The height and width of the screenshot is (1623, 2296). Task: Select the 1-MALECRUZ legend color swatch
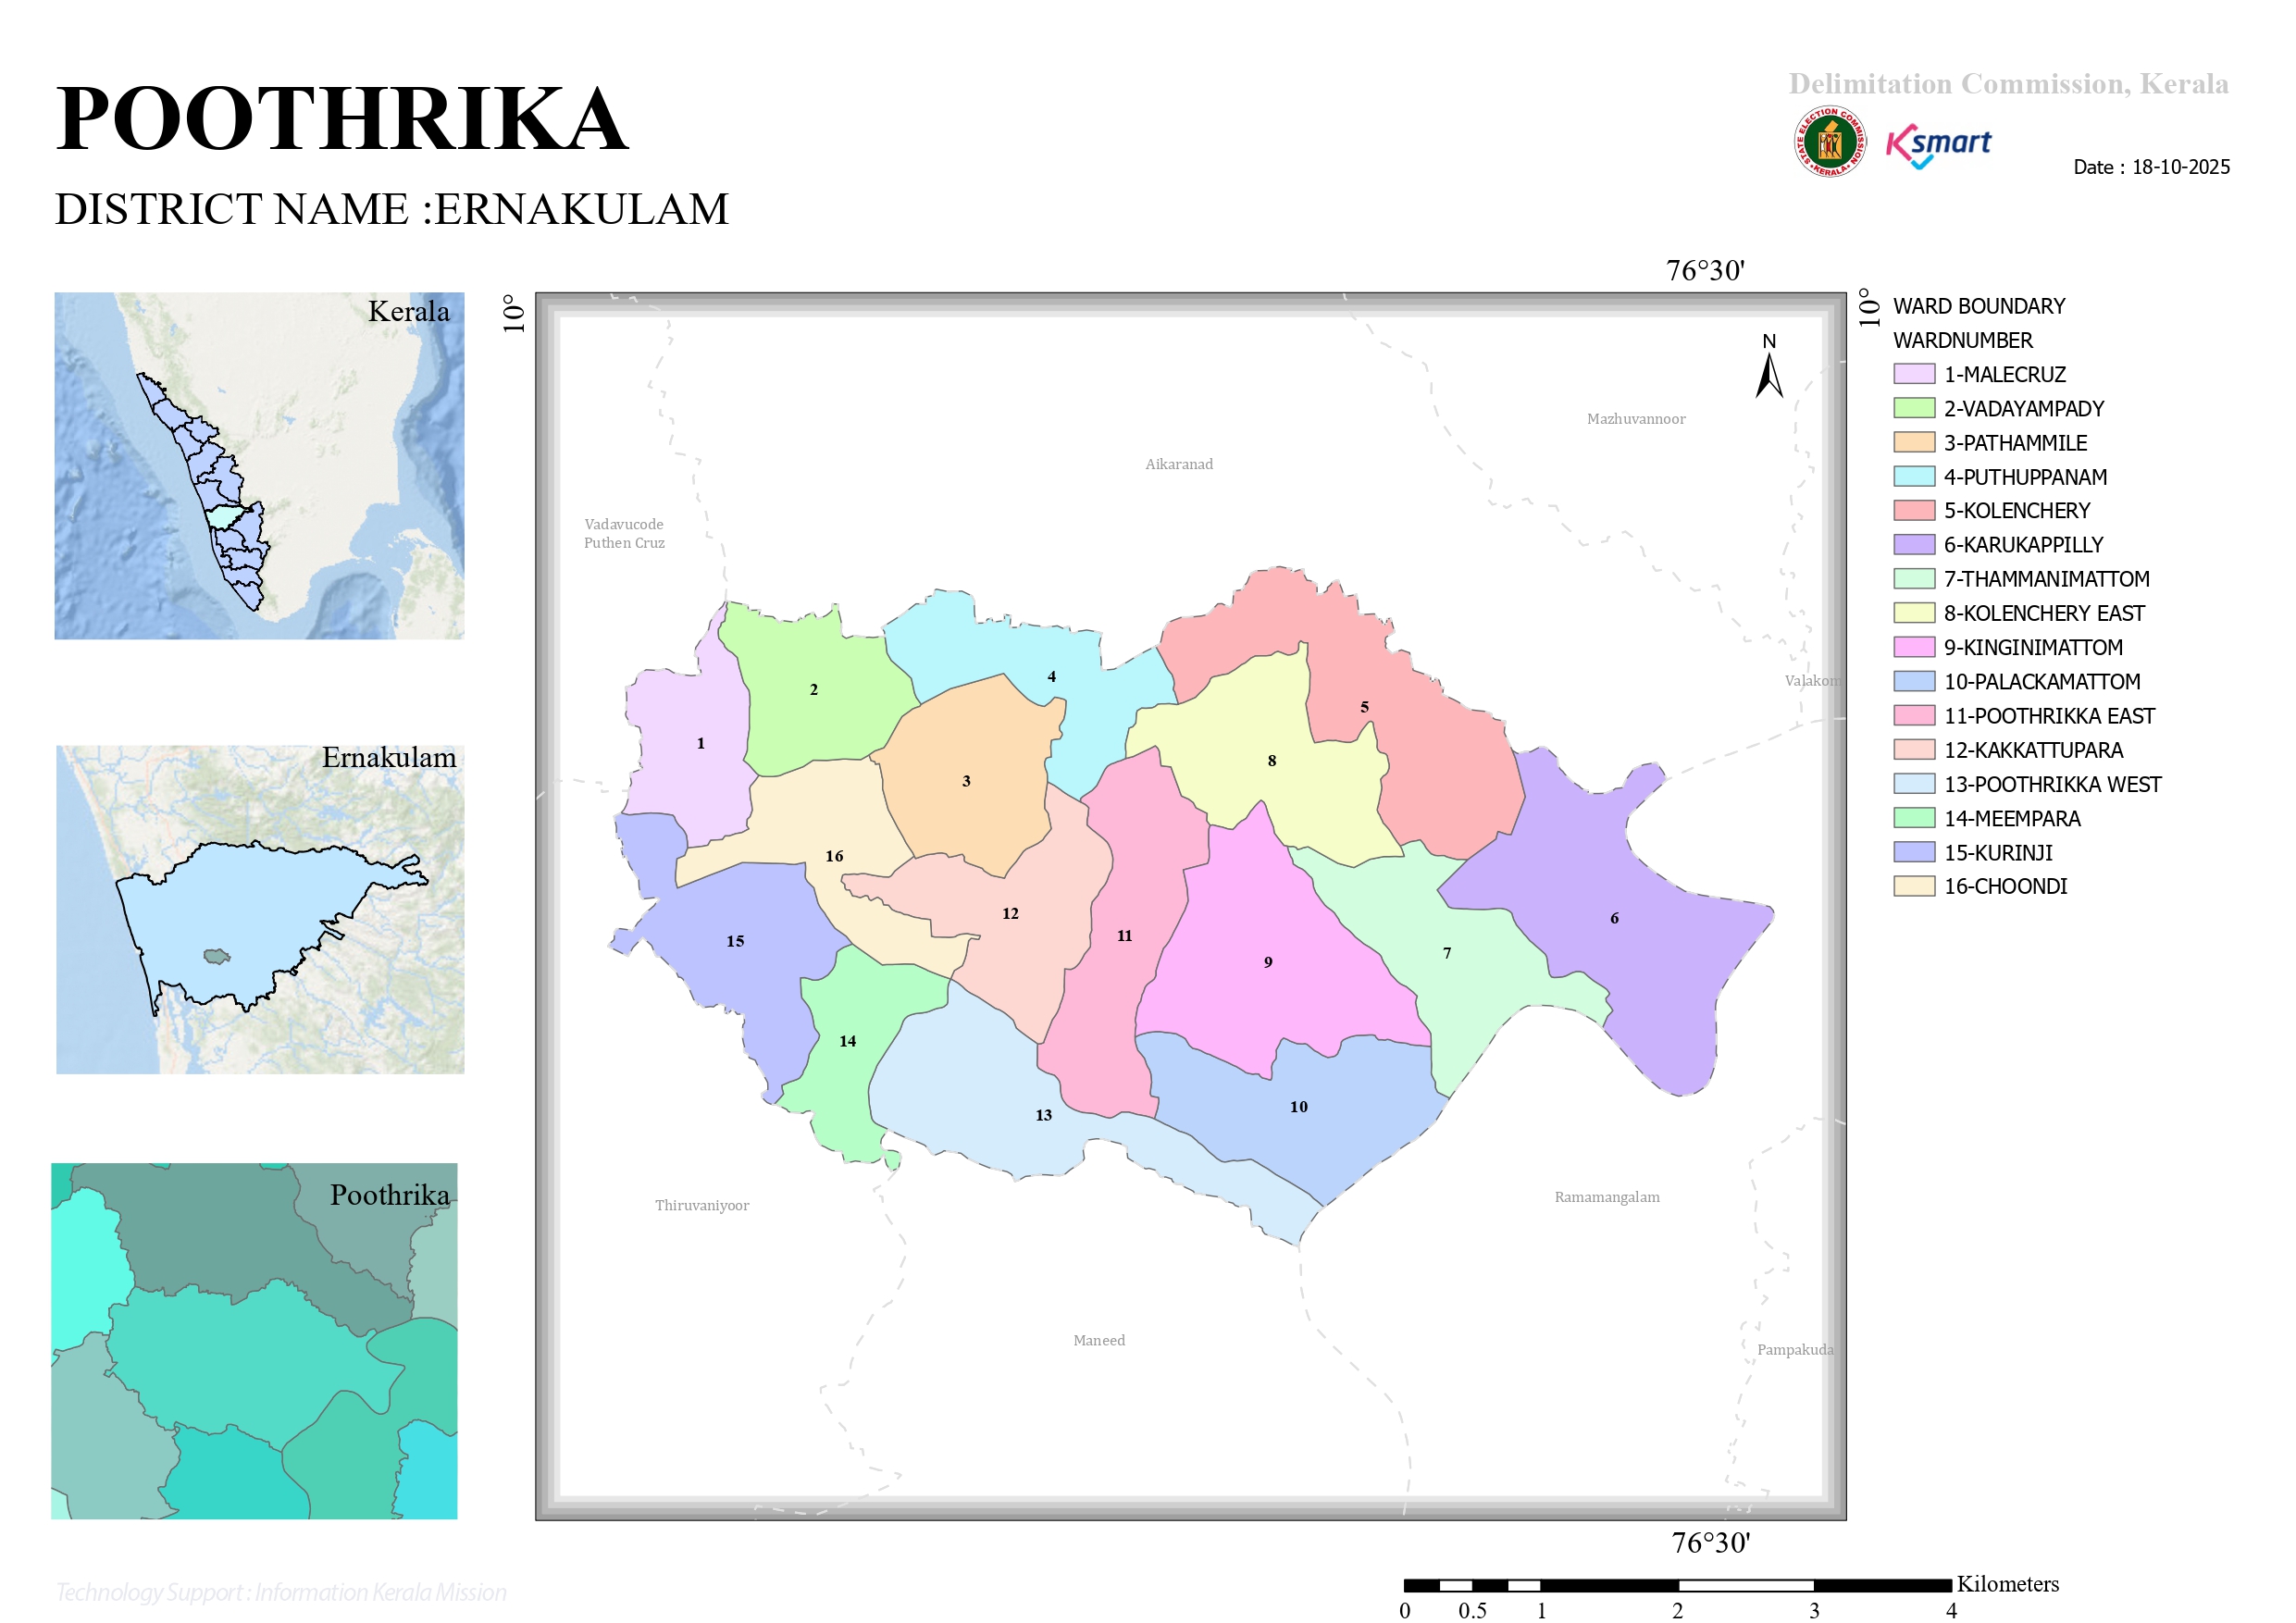(1914, 374)
